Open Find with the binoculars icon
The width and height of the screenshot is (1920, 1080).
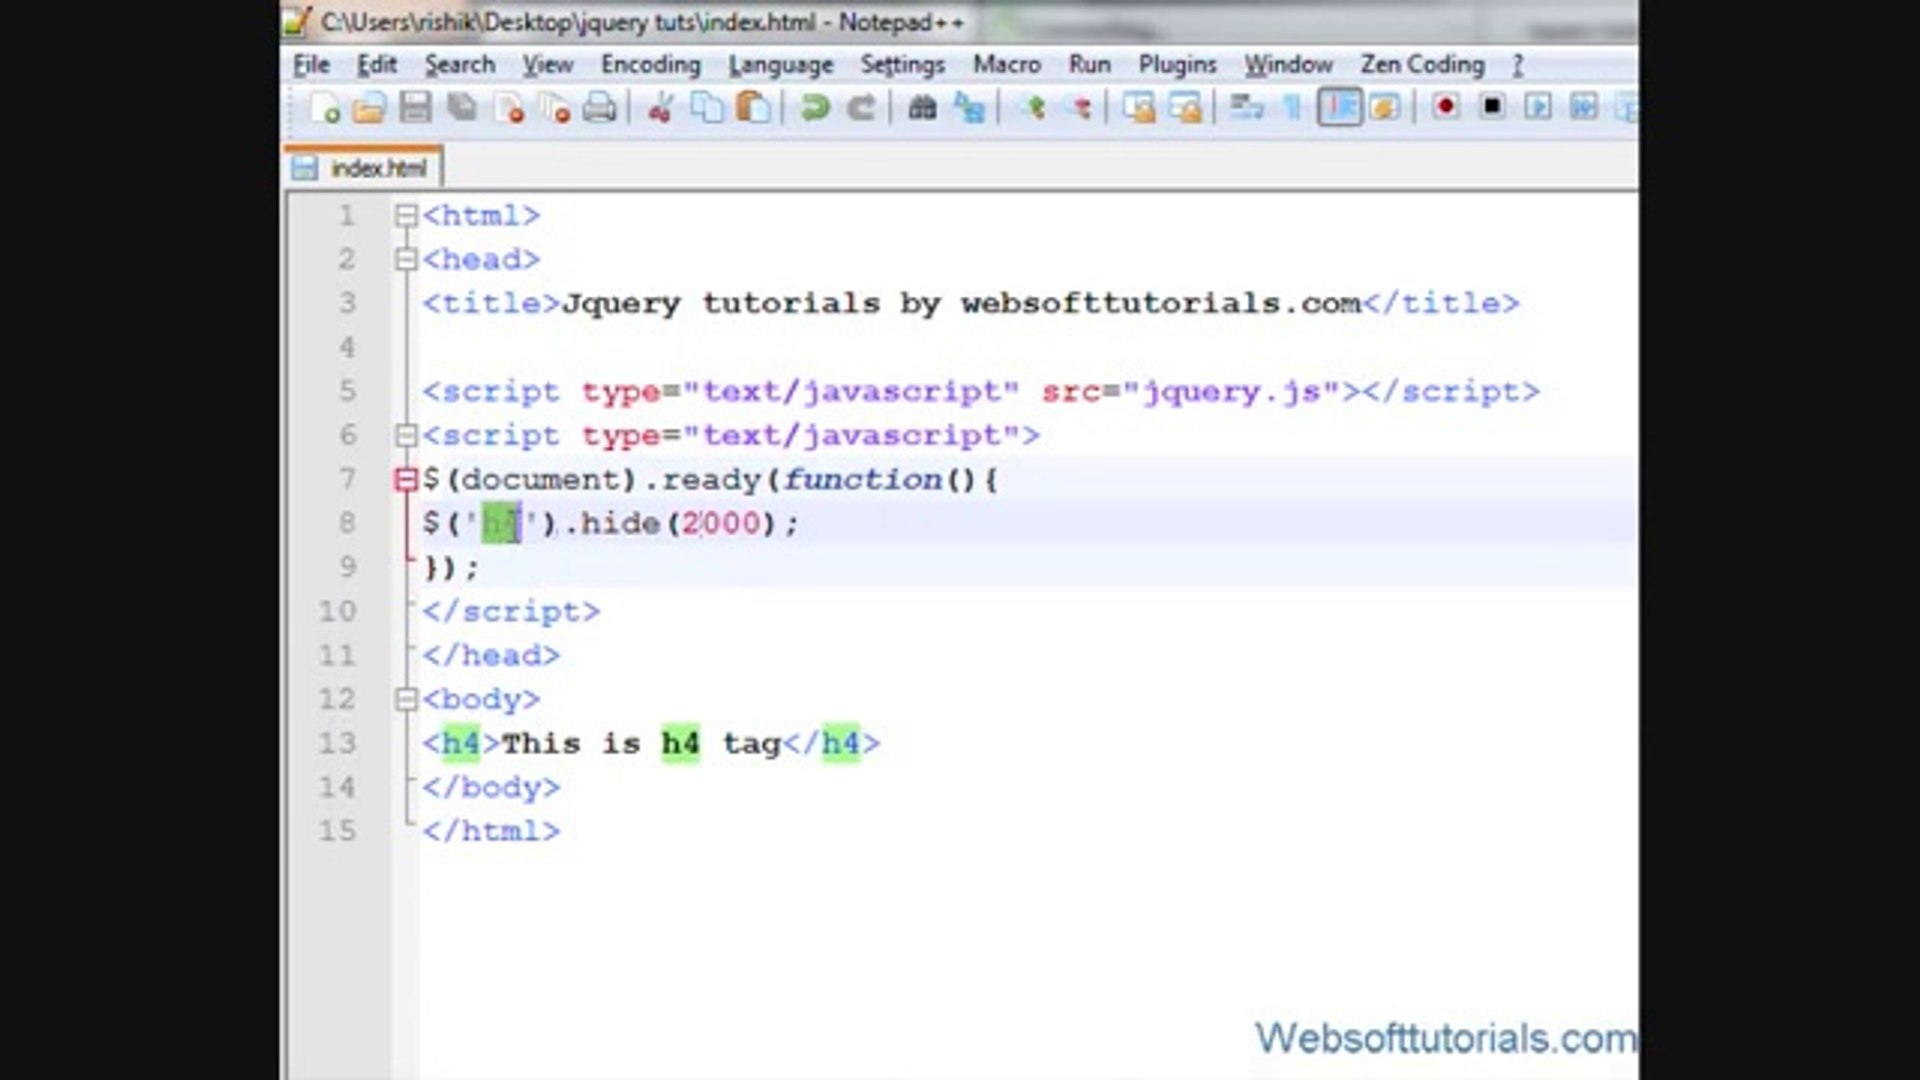tap(922, 108)
